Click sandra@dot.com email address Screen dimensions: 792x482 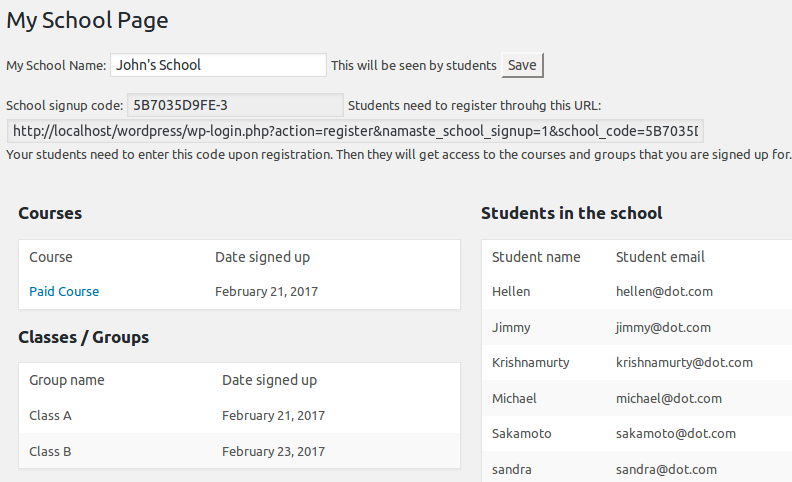[x=666, y=469]
